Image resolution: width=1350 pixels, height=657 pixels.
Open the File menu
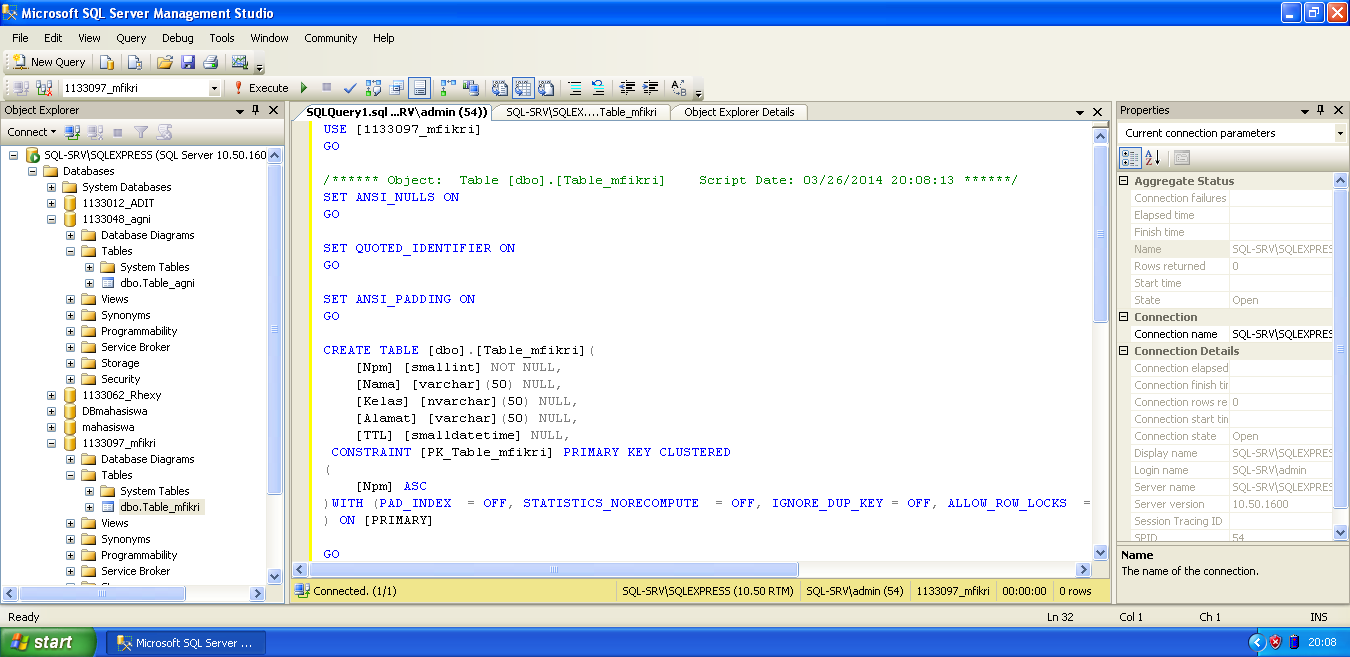pos(20,38)
